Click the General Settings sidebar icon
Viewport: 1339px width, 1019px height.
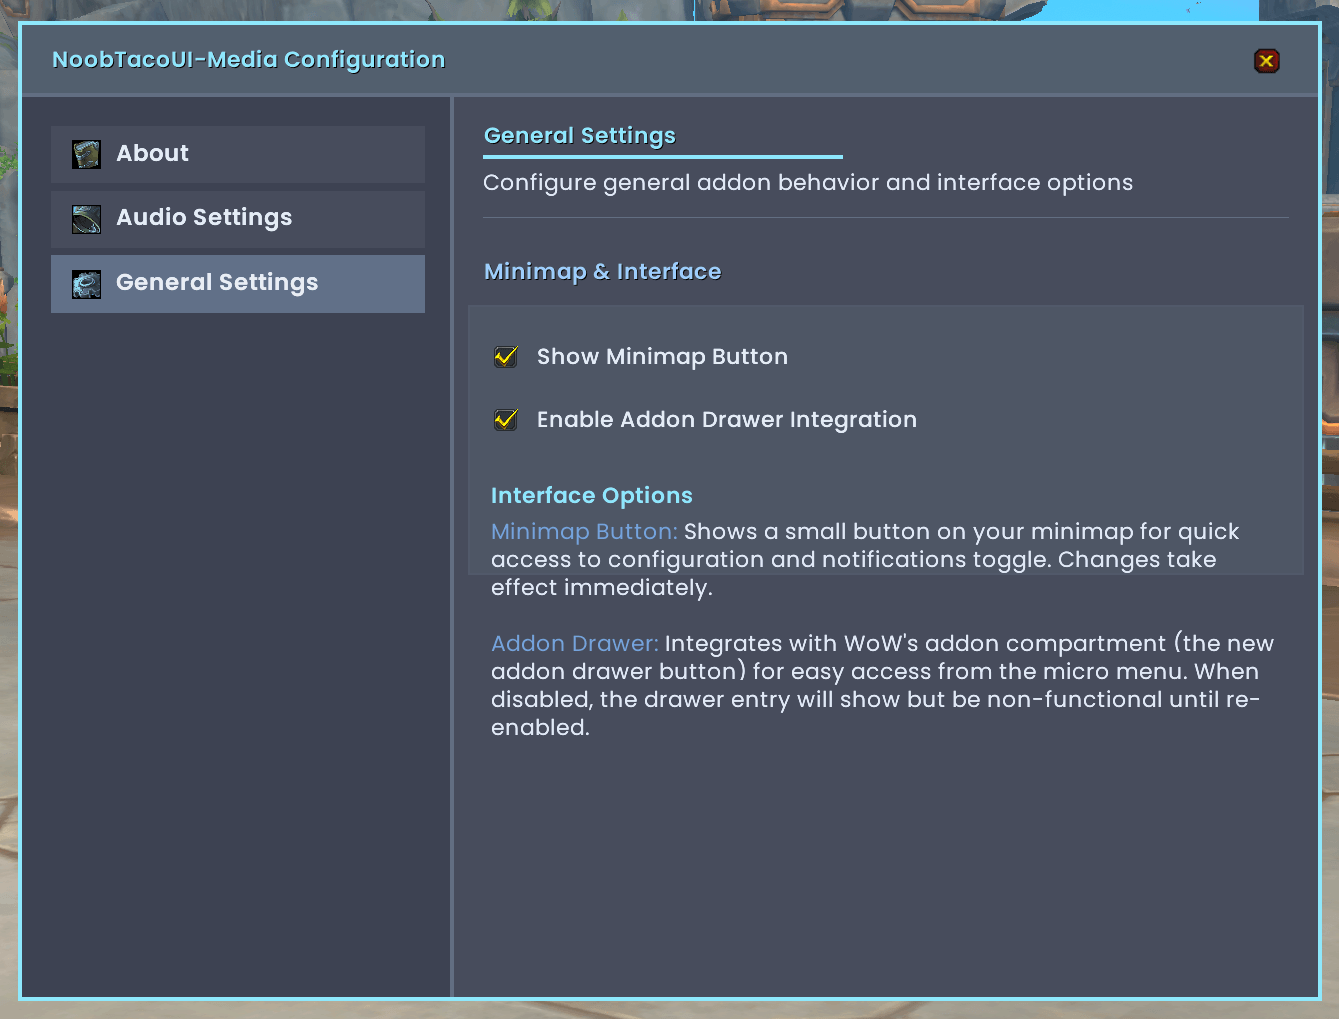(86, 284)
